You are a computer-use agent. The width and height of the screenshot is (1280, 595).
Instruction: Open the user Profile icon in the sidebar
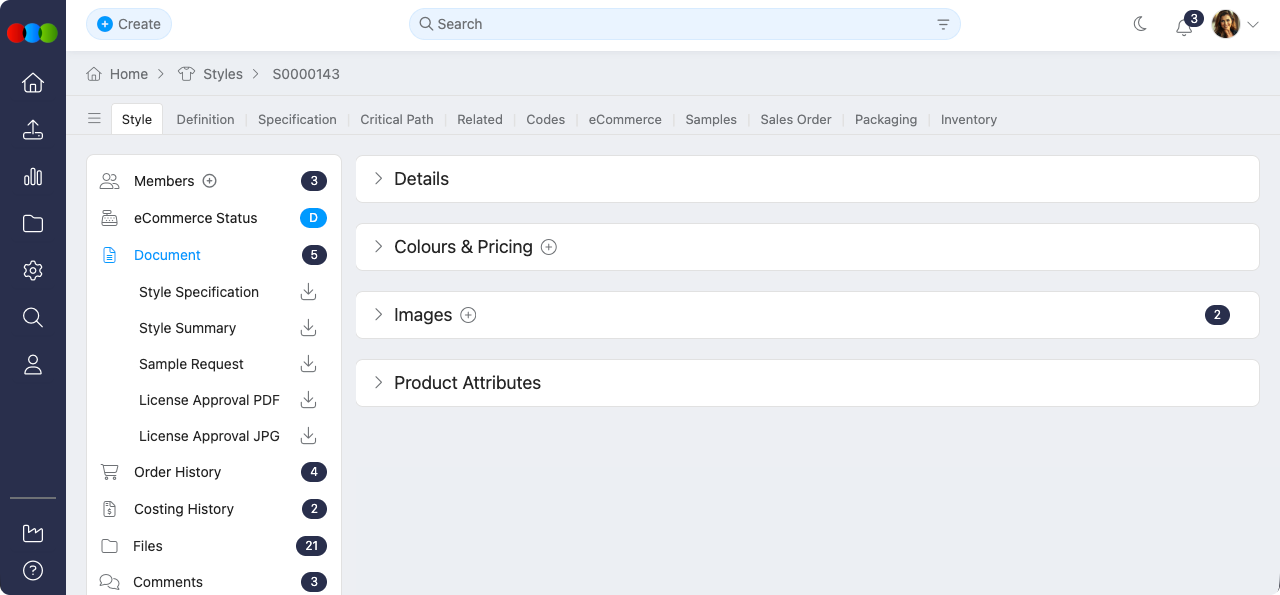point(33,364)
